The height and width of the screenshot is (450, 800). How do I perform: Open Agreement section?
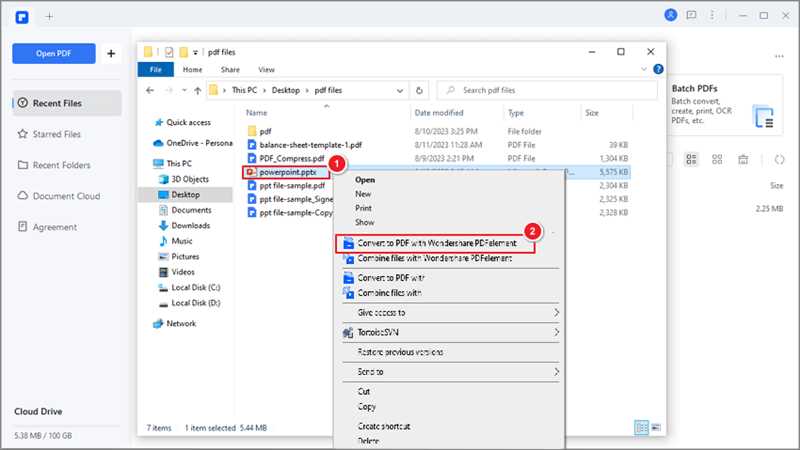(x=47, y=227)
